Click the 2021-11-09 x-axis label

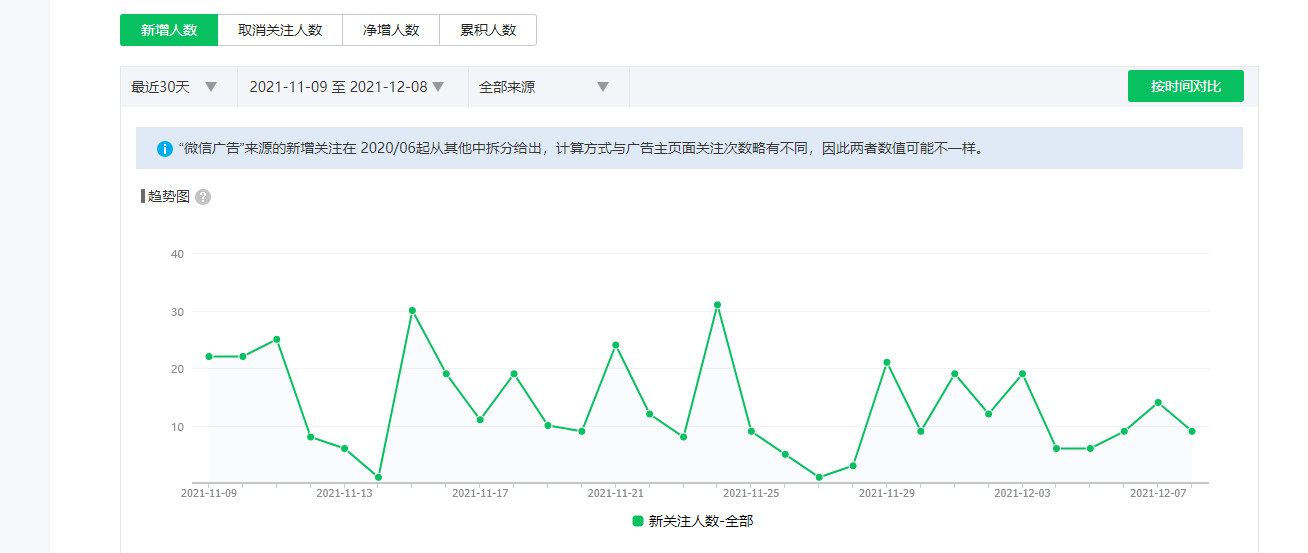point(209,493)
